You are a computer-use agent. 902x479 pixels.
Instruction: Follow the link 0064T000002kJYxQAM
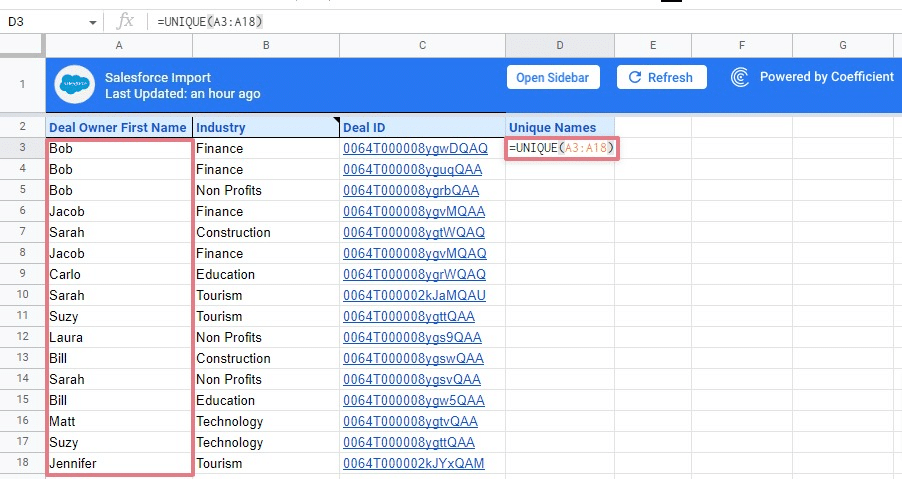click(x=413, y=463)
